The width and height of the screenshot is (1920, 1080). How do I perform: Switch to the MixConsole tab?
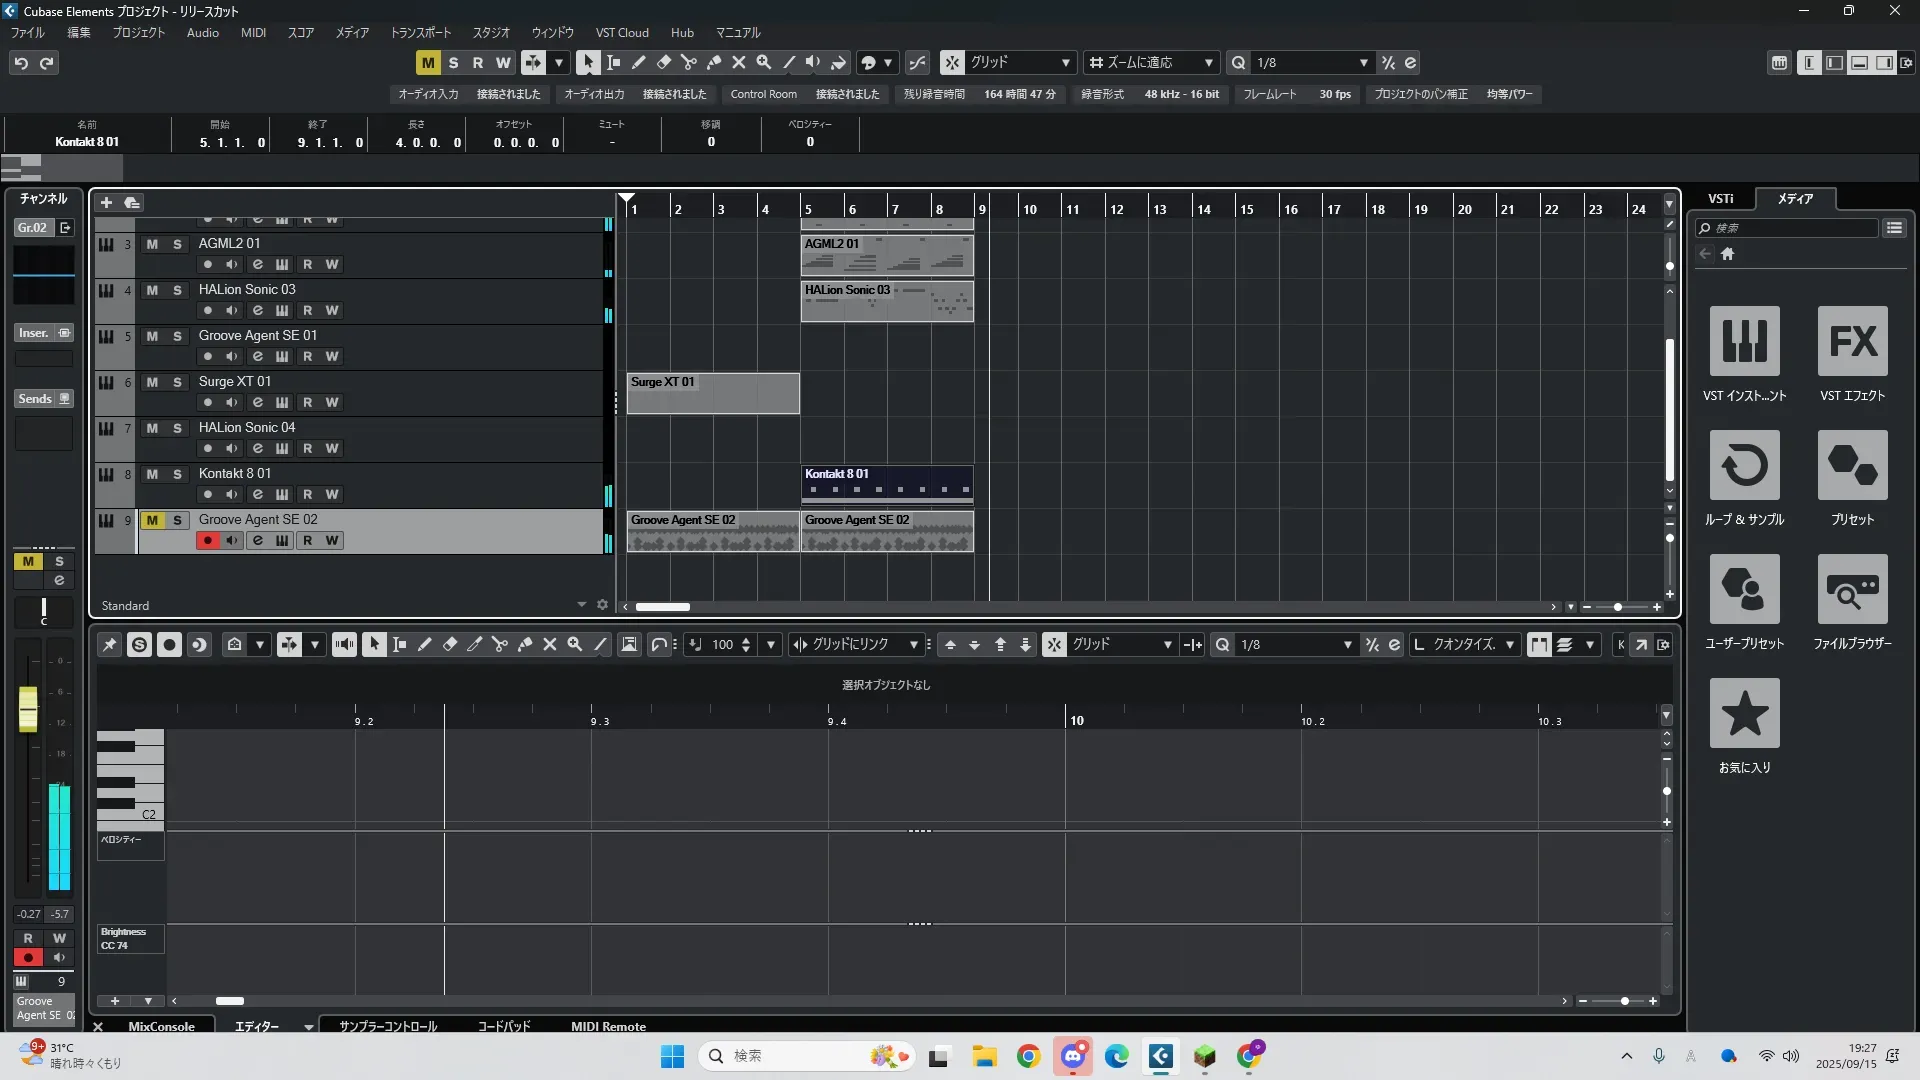(x=161, y=1026)
